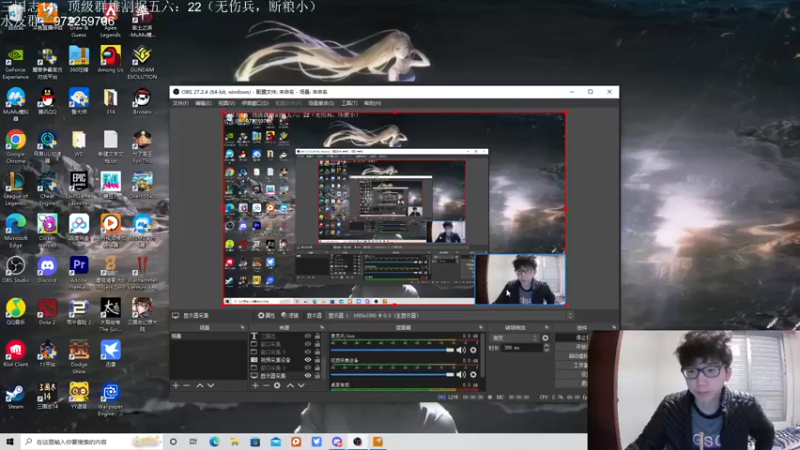
Task: Toggle lock on 视频采集设备 source
Action: point(317,360)
